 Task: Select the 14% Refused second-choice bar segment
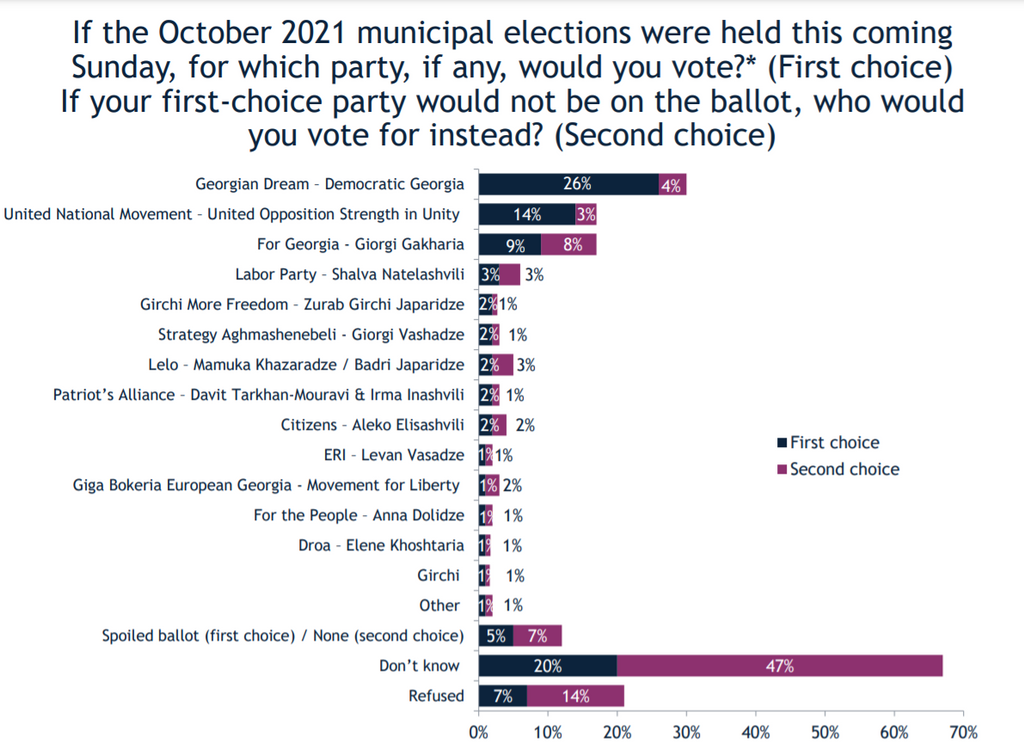tap(575, 696)
